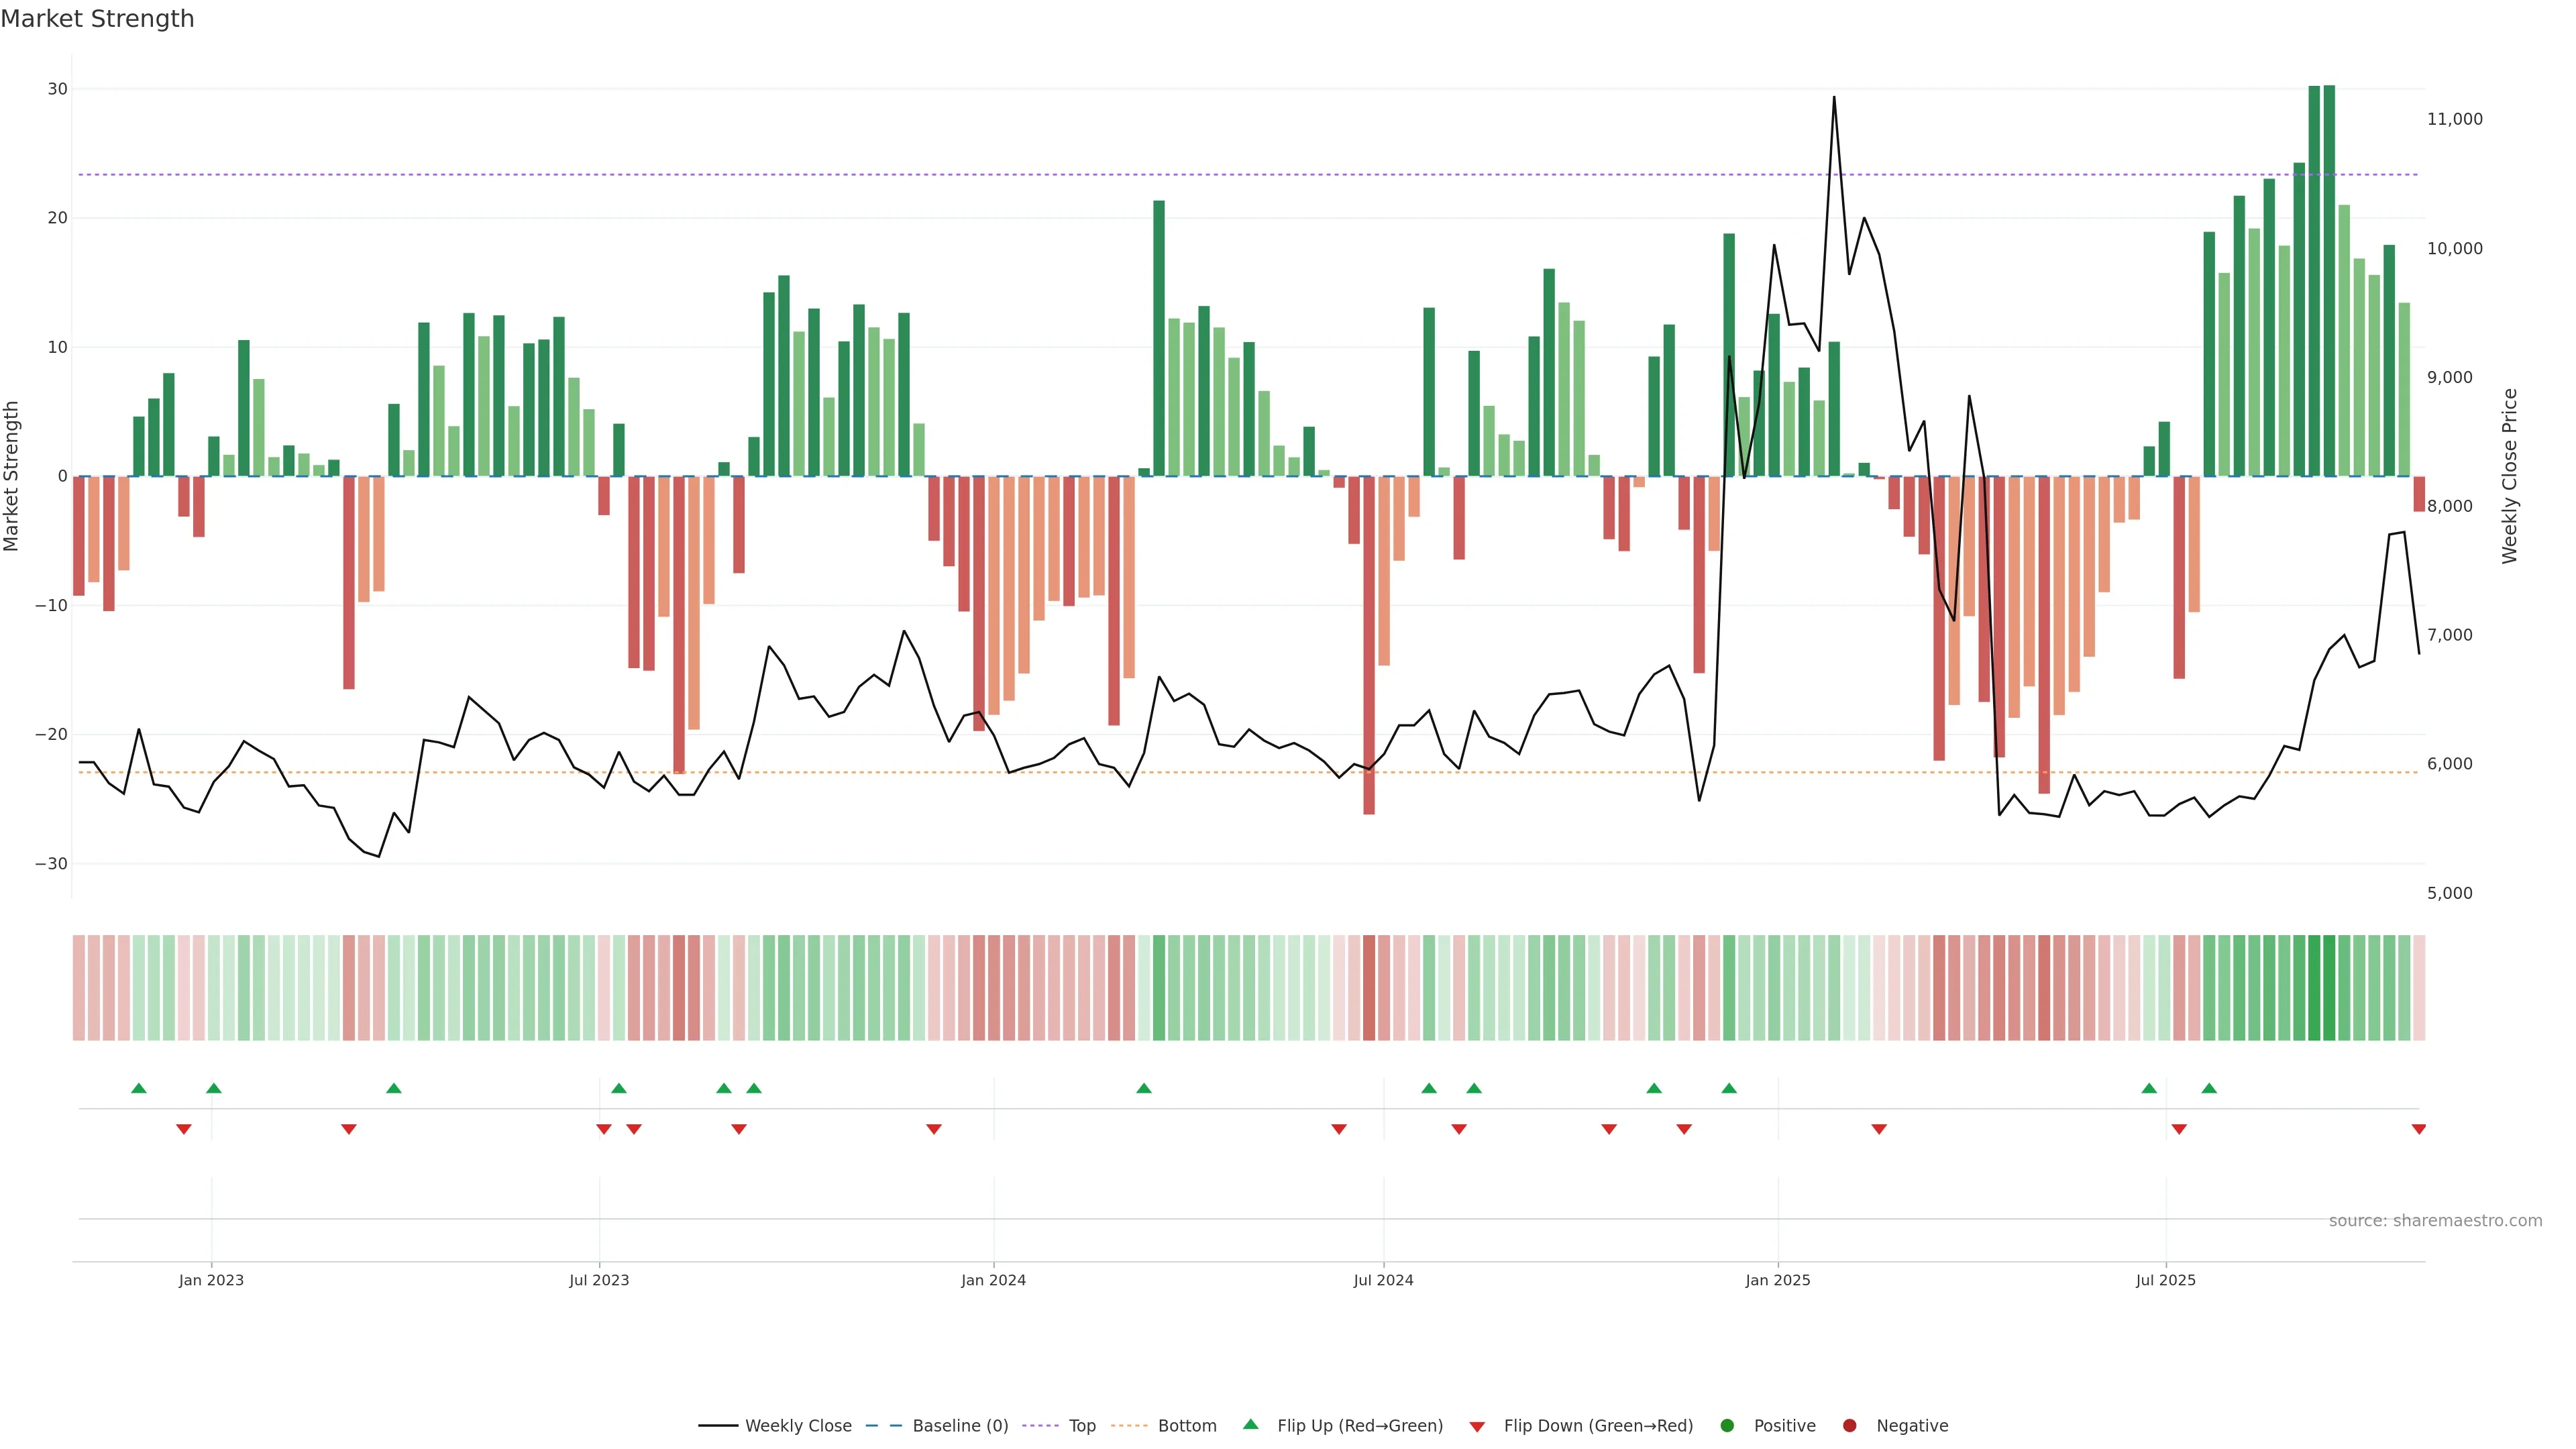Click the leftmost green flip-up triangle marker
The image size is (2576, 1449).
pyautogui.click(x=139, y=1088)
